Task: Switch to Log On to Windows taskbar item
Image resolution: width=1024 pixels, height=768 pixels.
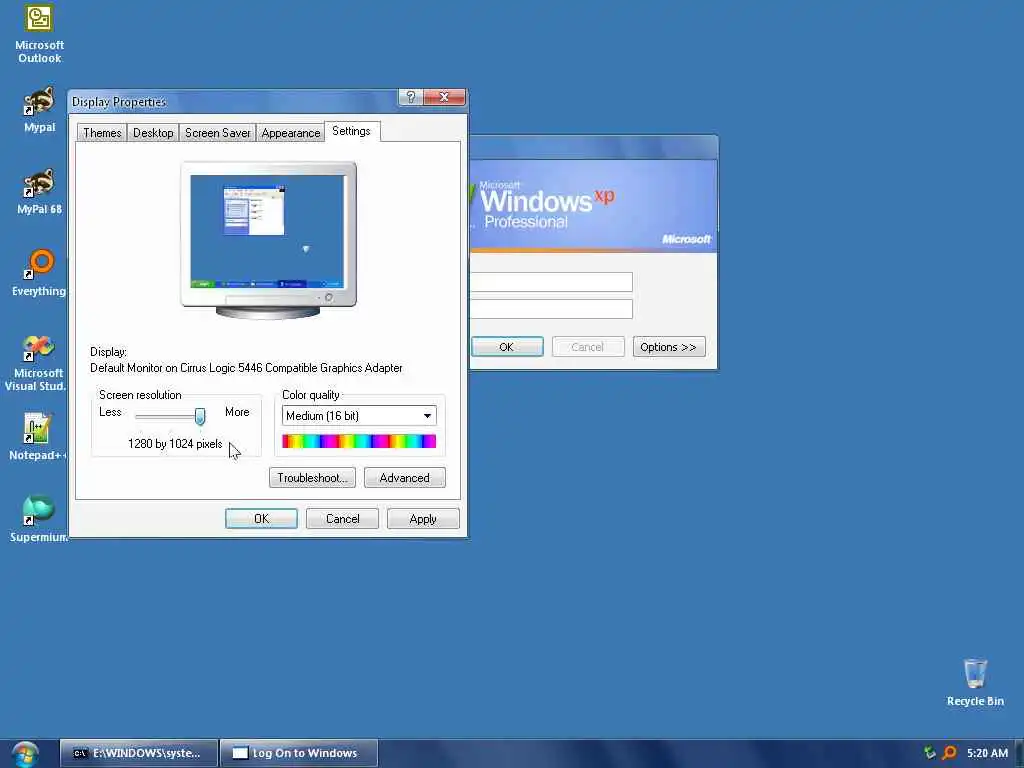Action: tap(298, 753)
